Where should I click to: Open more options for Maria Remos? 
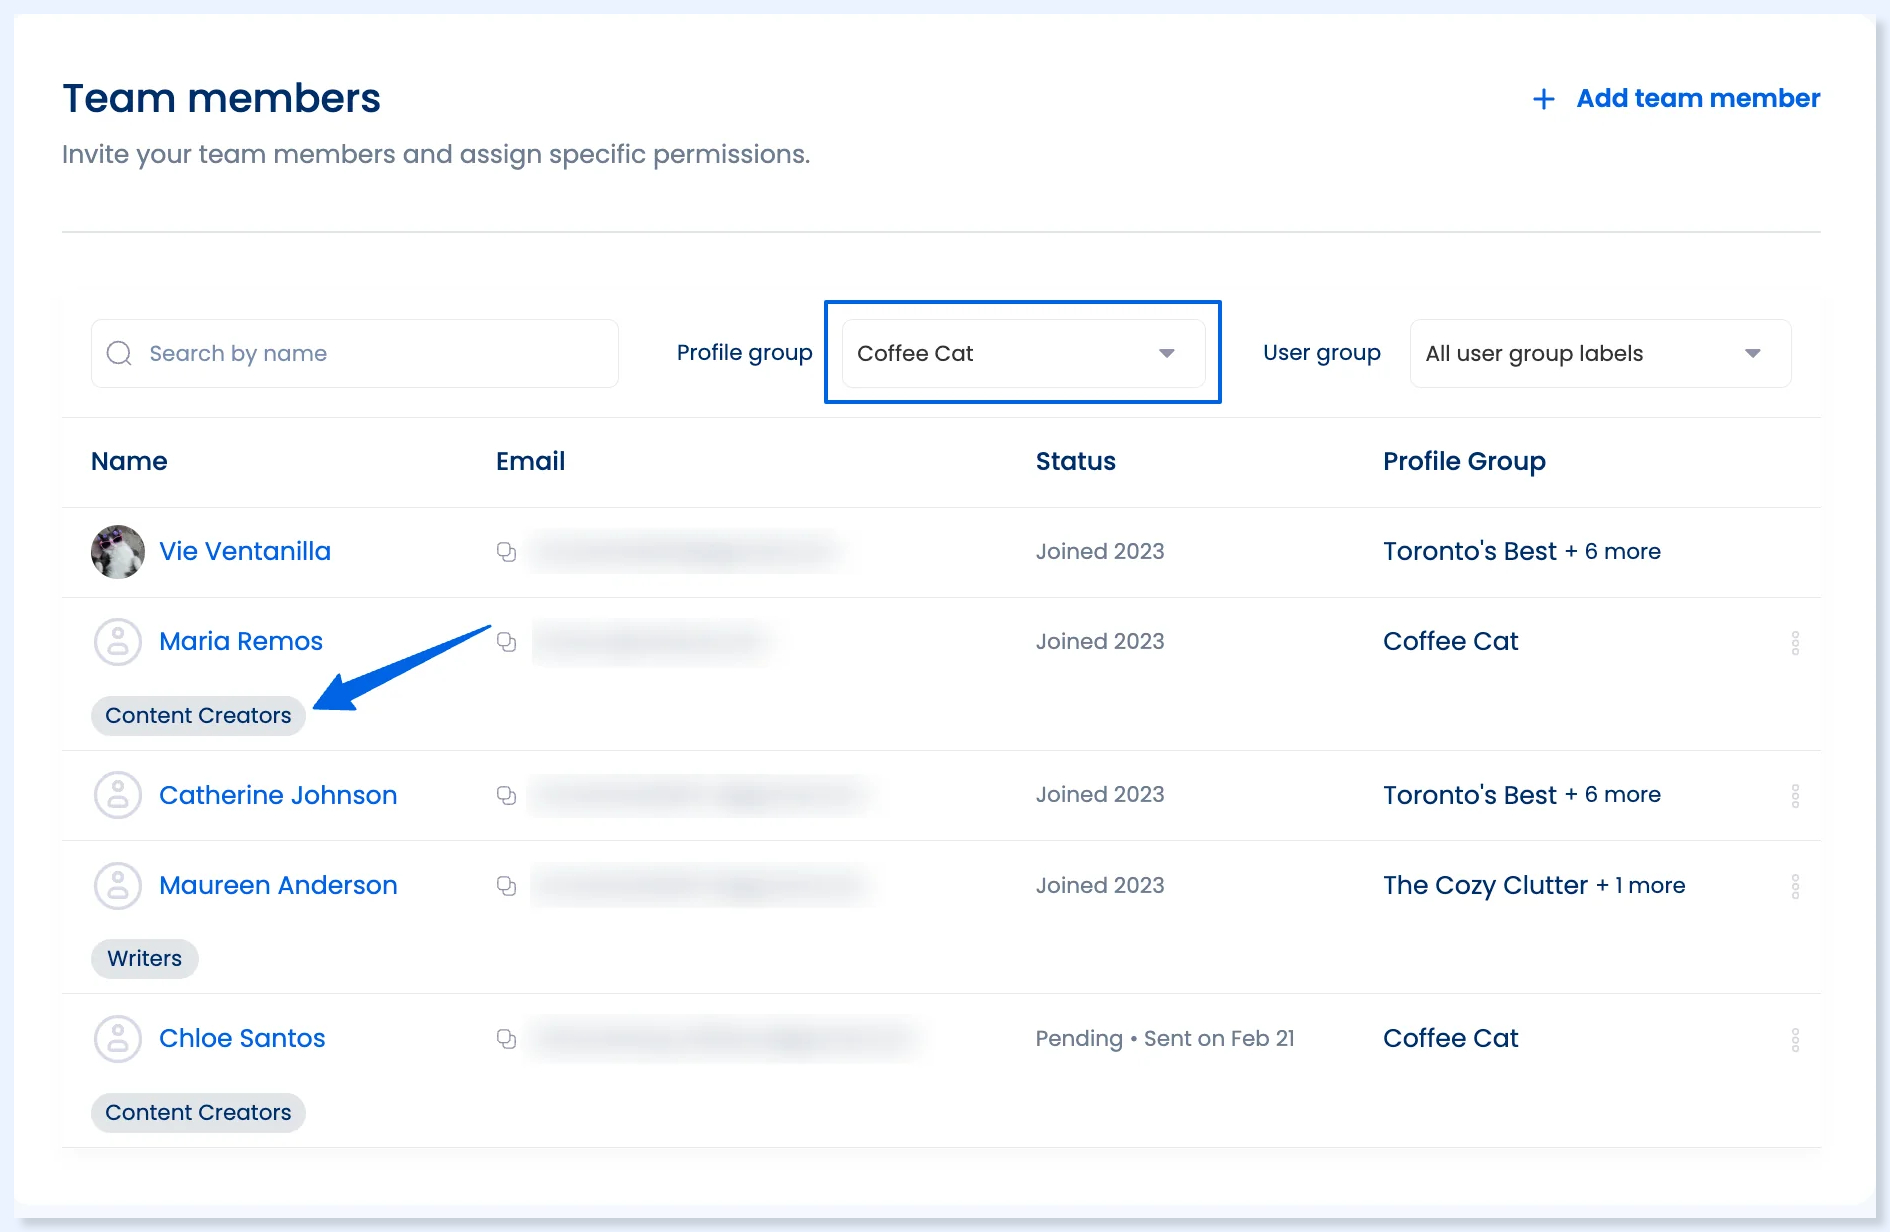[x=1795, y=643]
